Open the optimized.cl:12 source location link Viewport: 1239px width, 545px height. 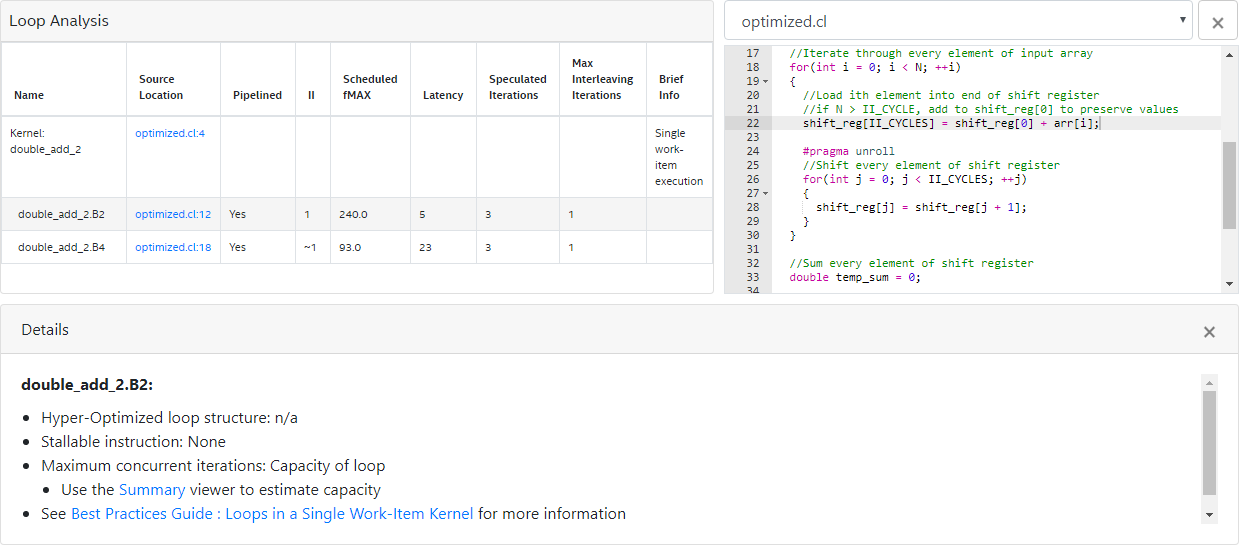[173, 214]
